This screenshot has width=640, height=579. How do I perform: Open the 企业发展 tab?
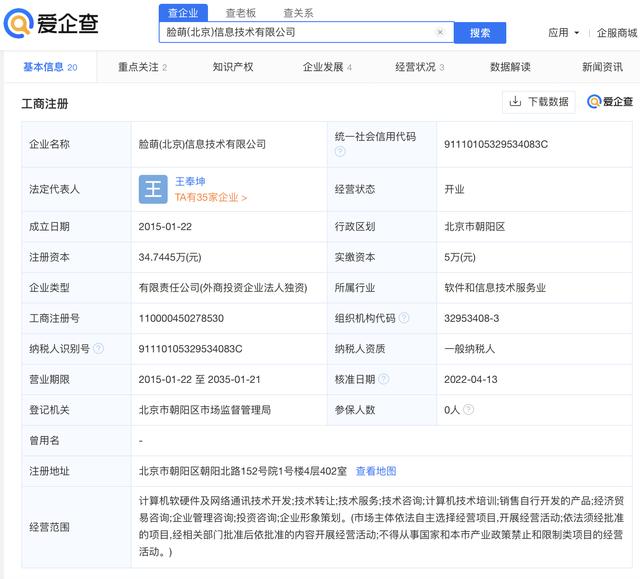[x=327, y=67]
